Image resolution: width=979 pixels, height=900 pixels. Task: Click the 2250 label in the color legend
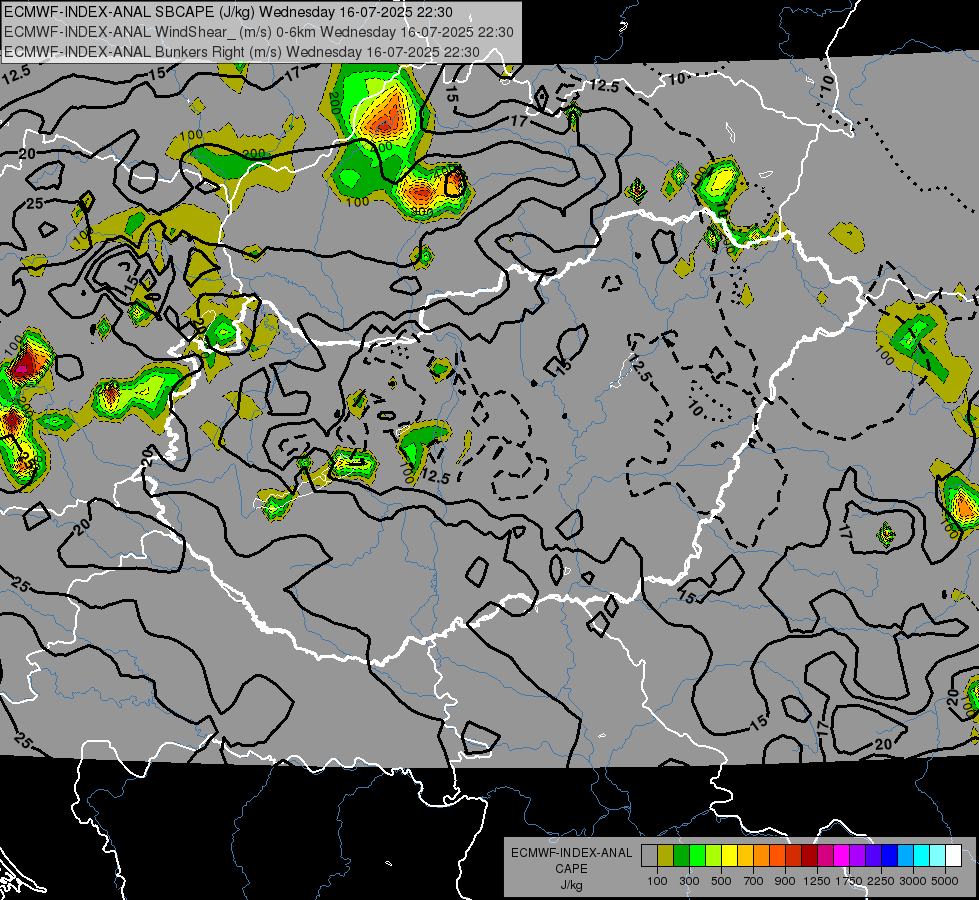881,881
